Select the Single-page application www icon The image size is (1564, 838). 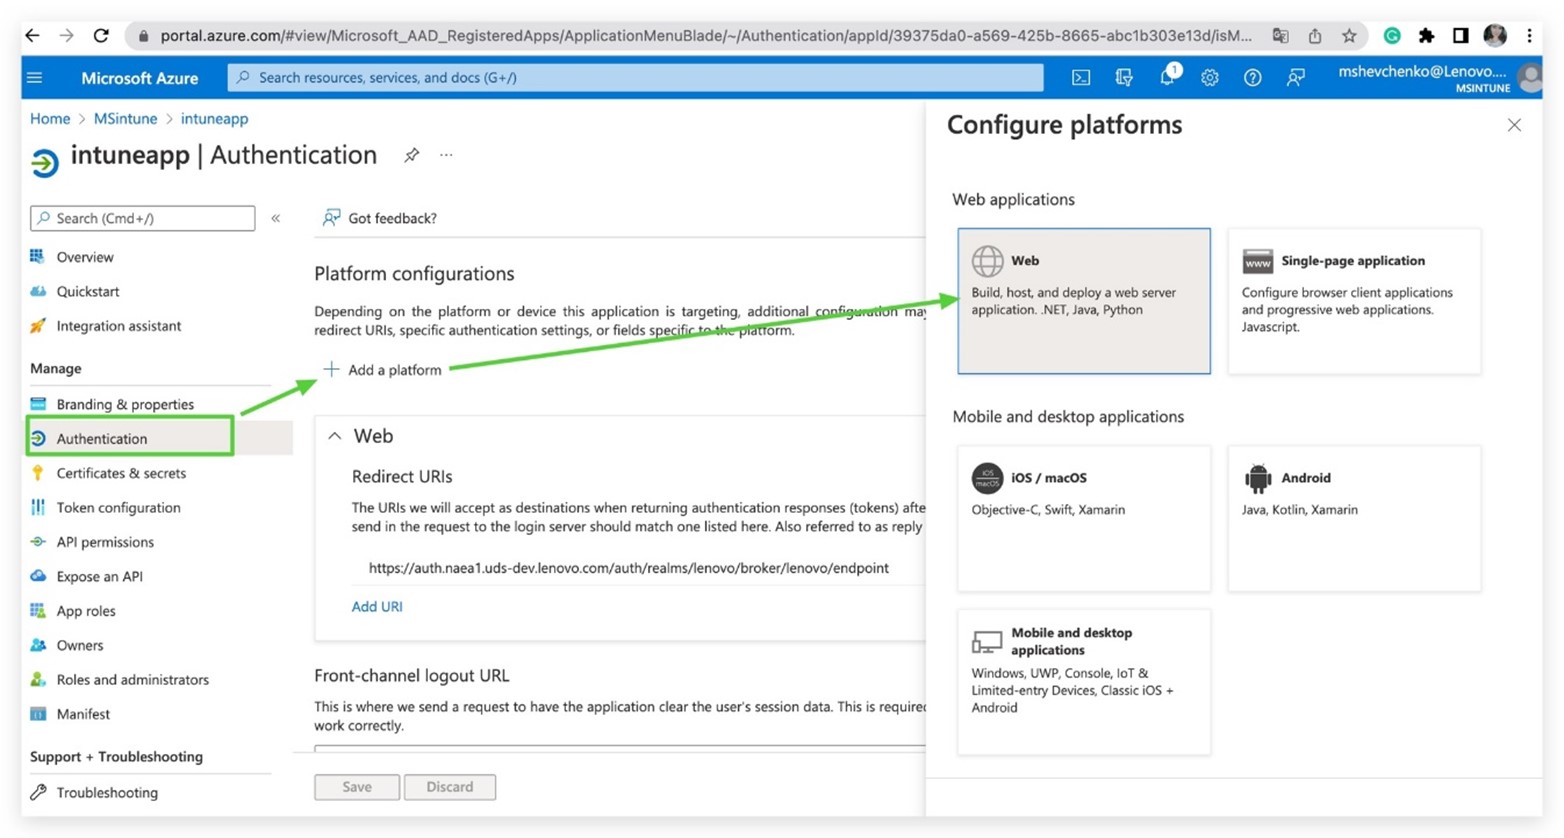click(1257, 261)
